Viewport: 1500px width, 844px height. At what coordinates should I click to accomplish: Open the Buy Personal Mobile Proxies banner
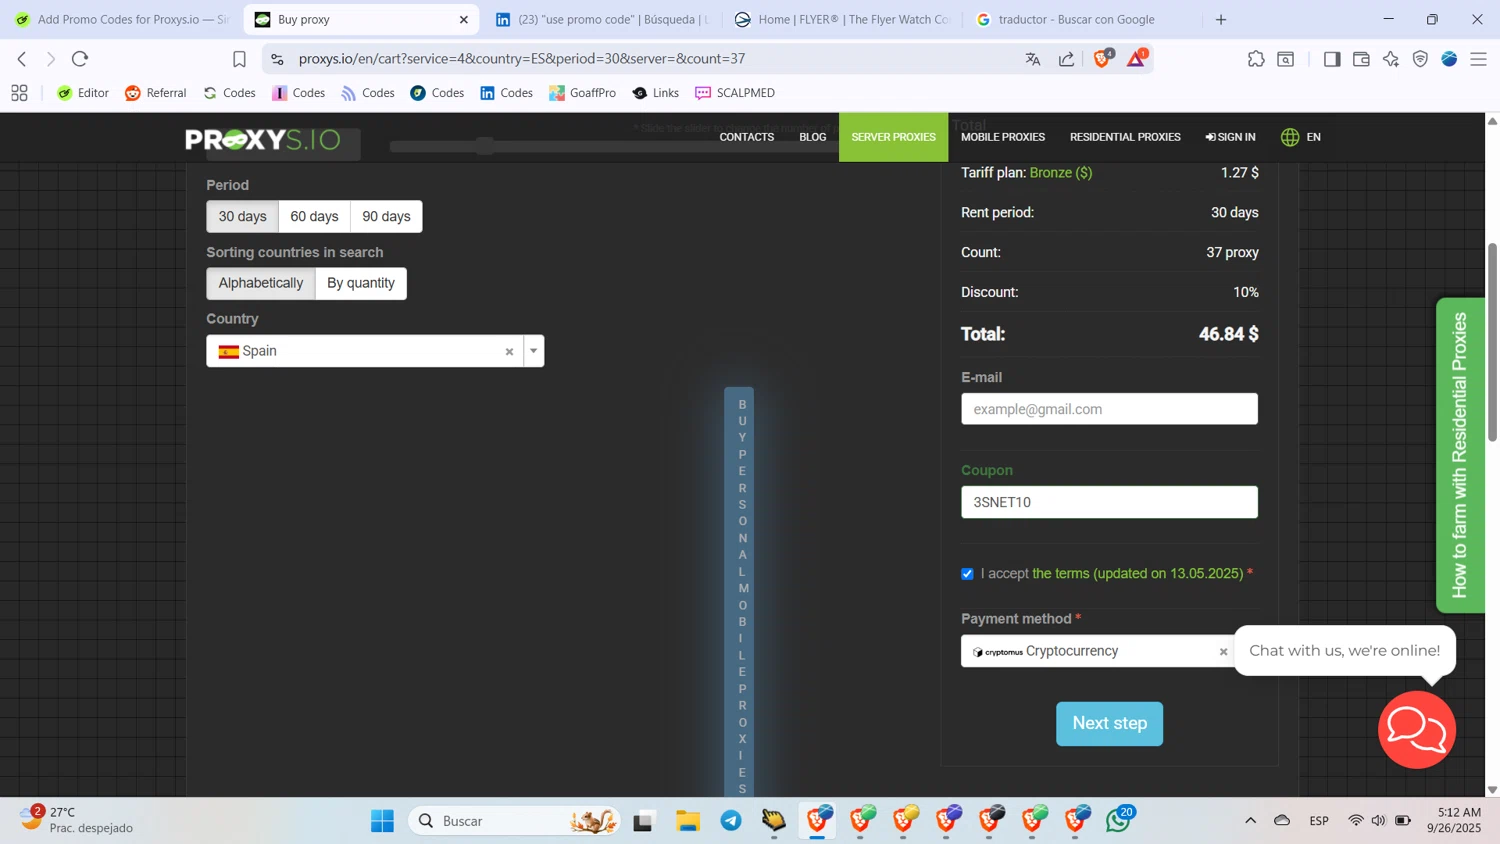(x=739, y=593)
